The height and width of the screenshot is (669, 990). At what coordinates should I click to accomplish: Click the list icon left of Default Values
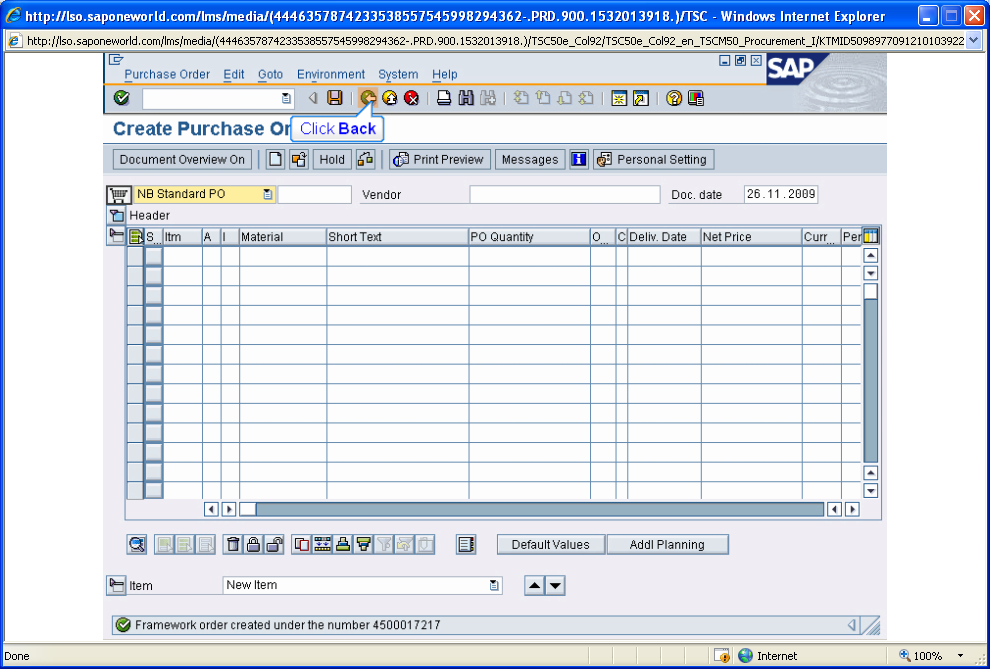466,545
